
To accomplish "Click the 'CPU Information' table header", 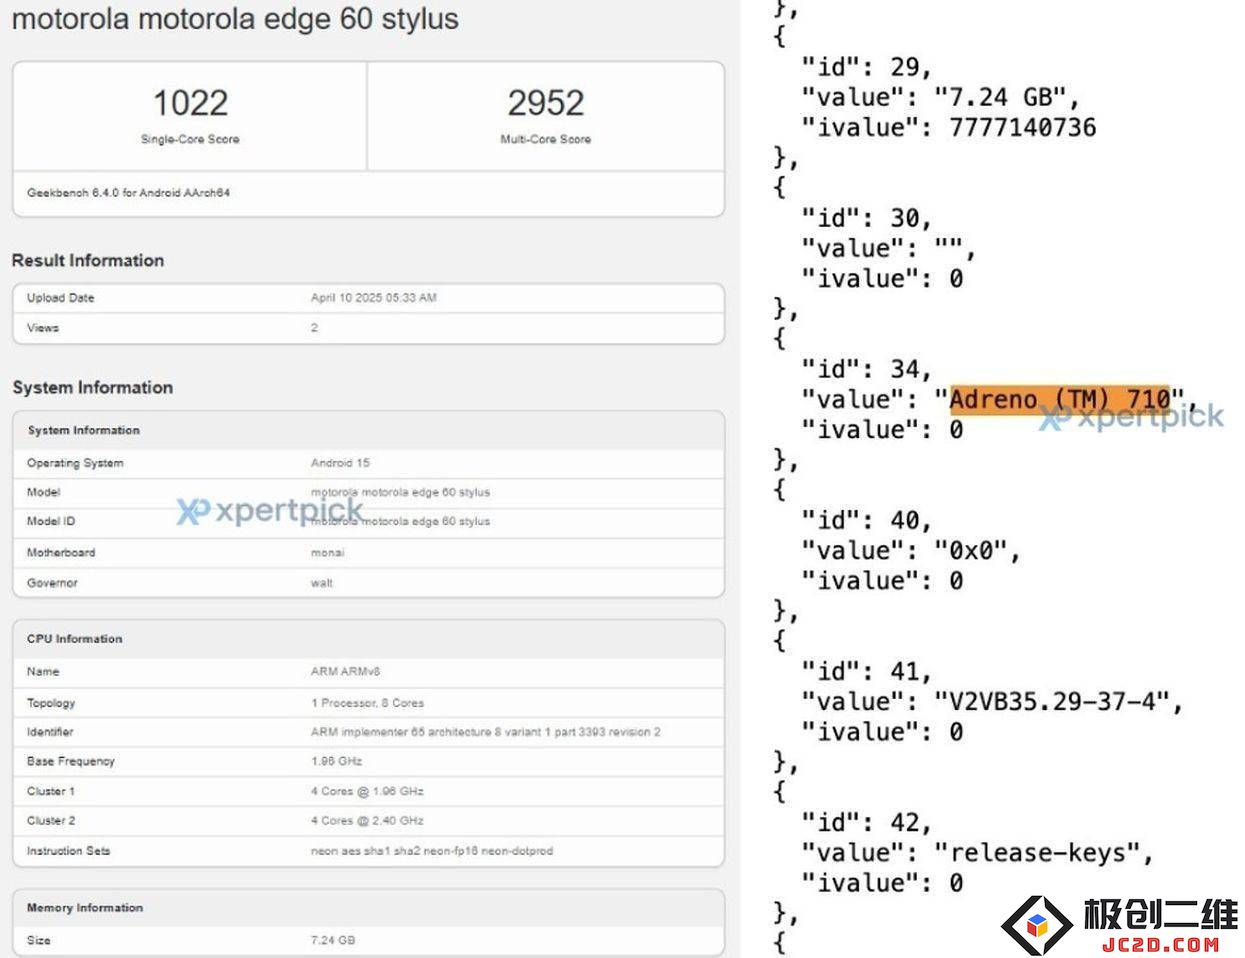I will coord(368,639).
